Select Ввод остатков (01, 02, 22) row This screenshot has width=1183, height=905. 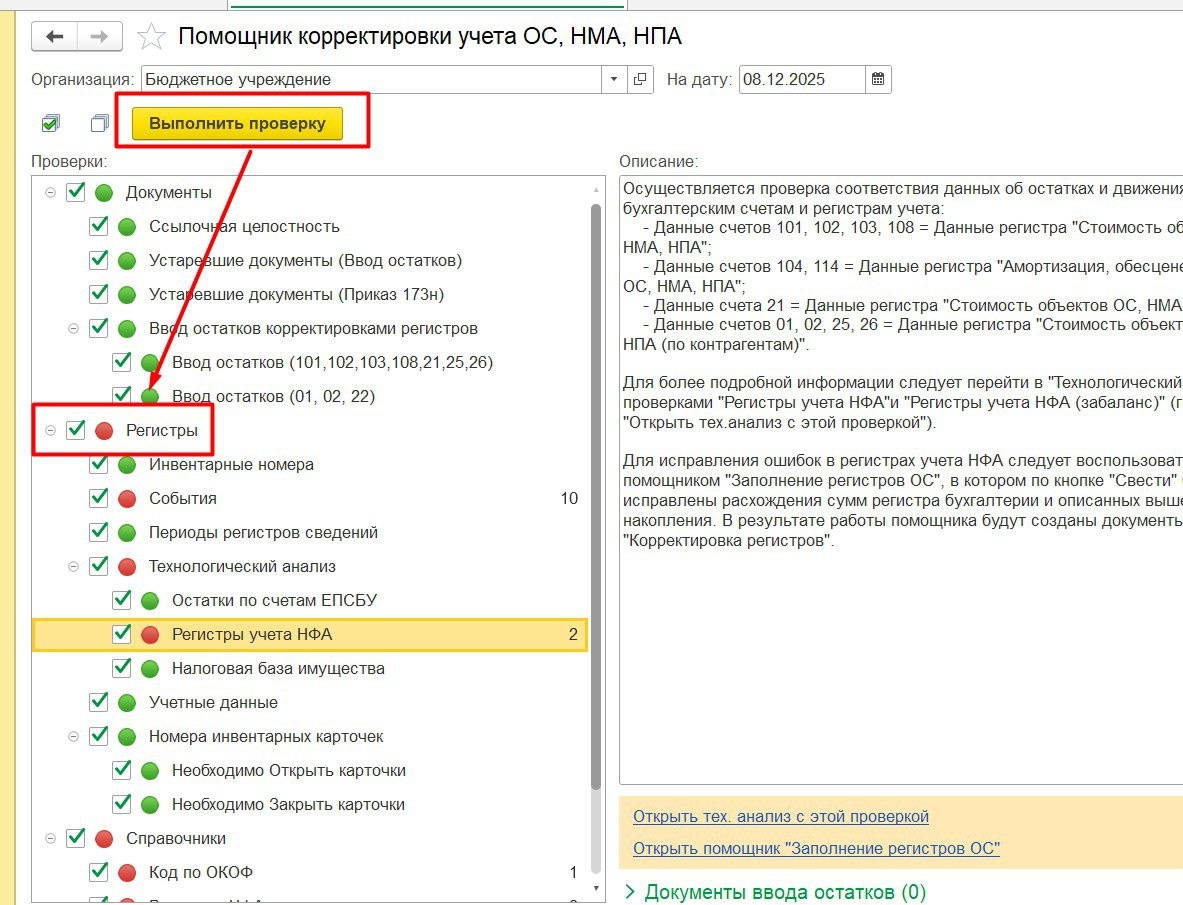(309, 397)
